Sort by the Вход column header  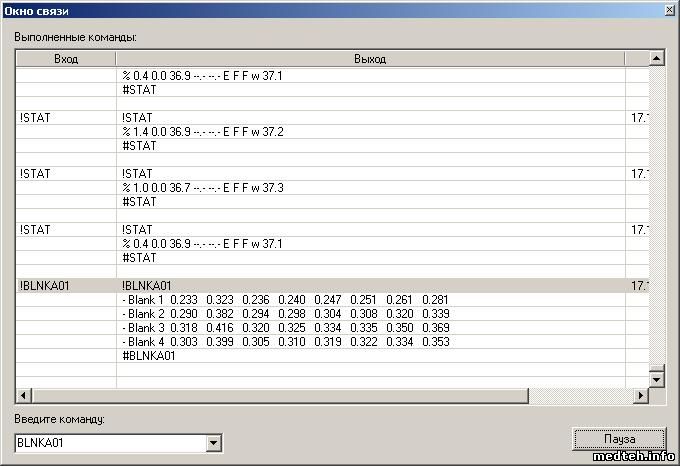[x=66, y=59]
